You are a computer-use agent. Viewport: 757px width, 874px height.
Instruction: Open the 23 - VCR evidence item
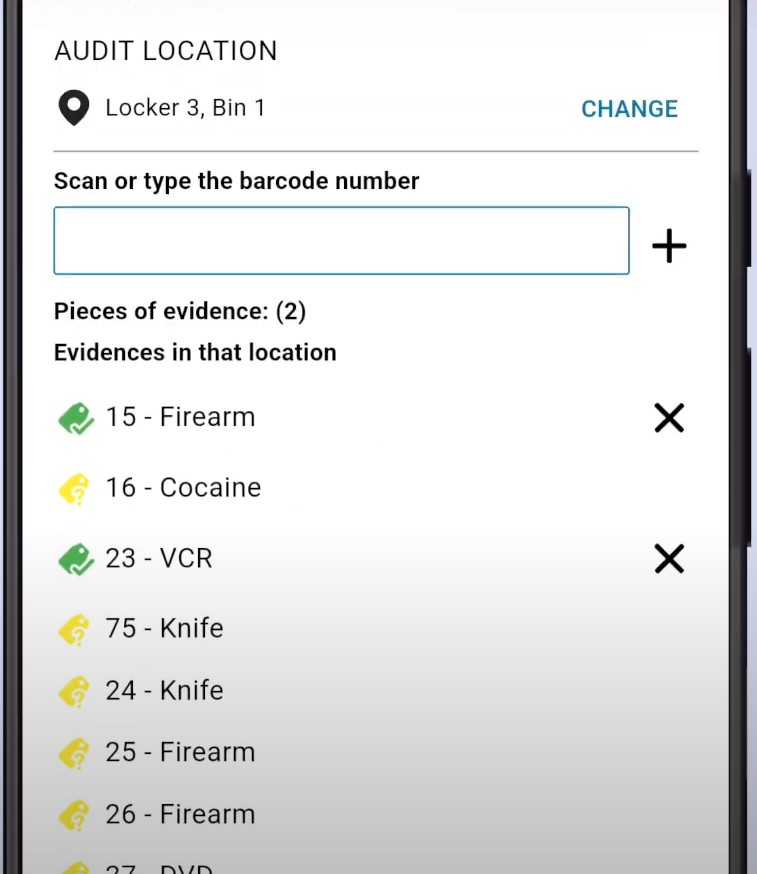160,558
